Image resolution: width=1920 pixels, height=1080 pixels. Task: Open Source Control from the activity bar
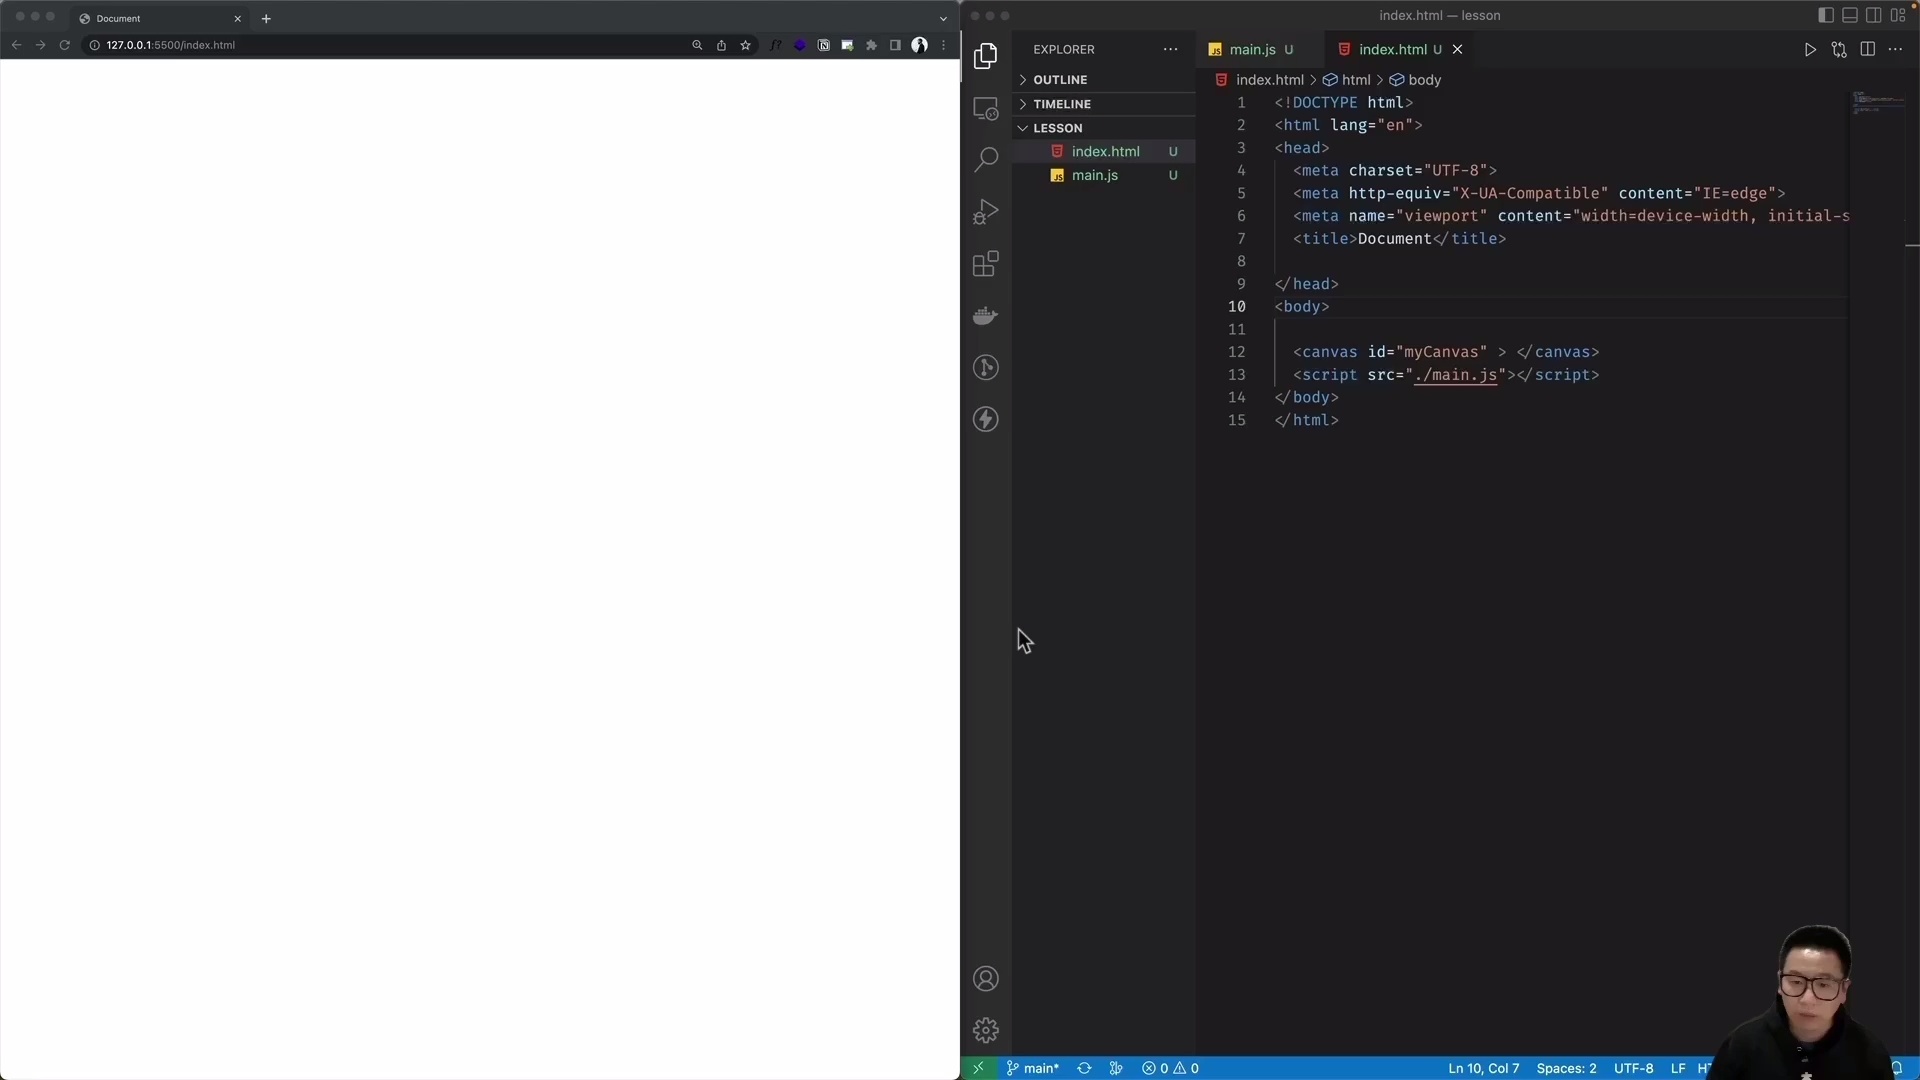point(986,368)
